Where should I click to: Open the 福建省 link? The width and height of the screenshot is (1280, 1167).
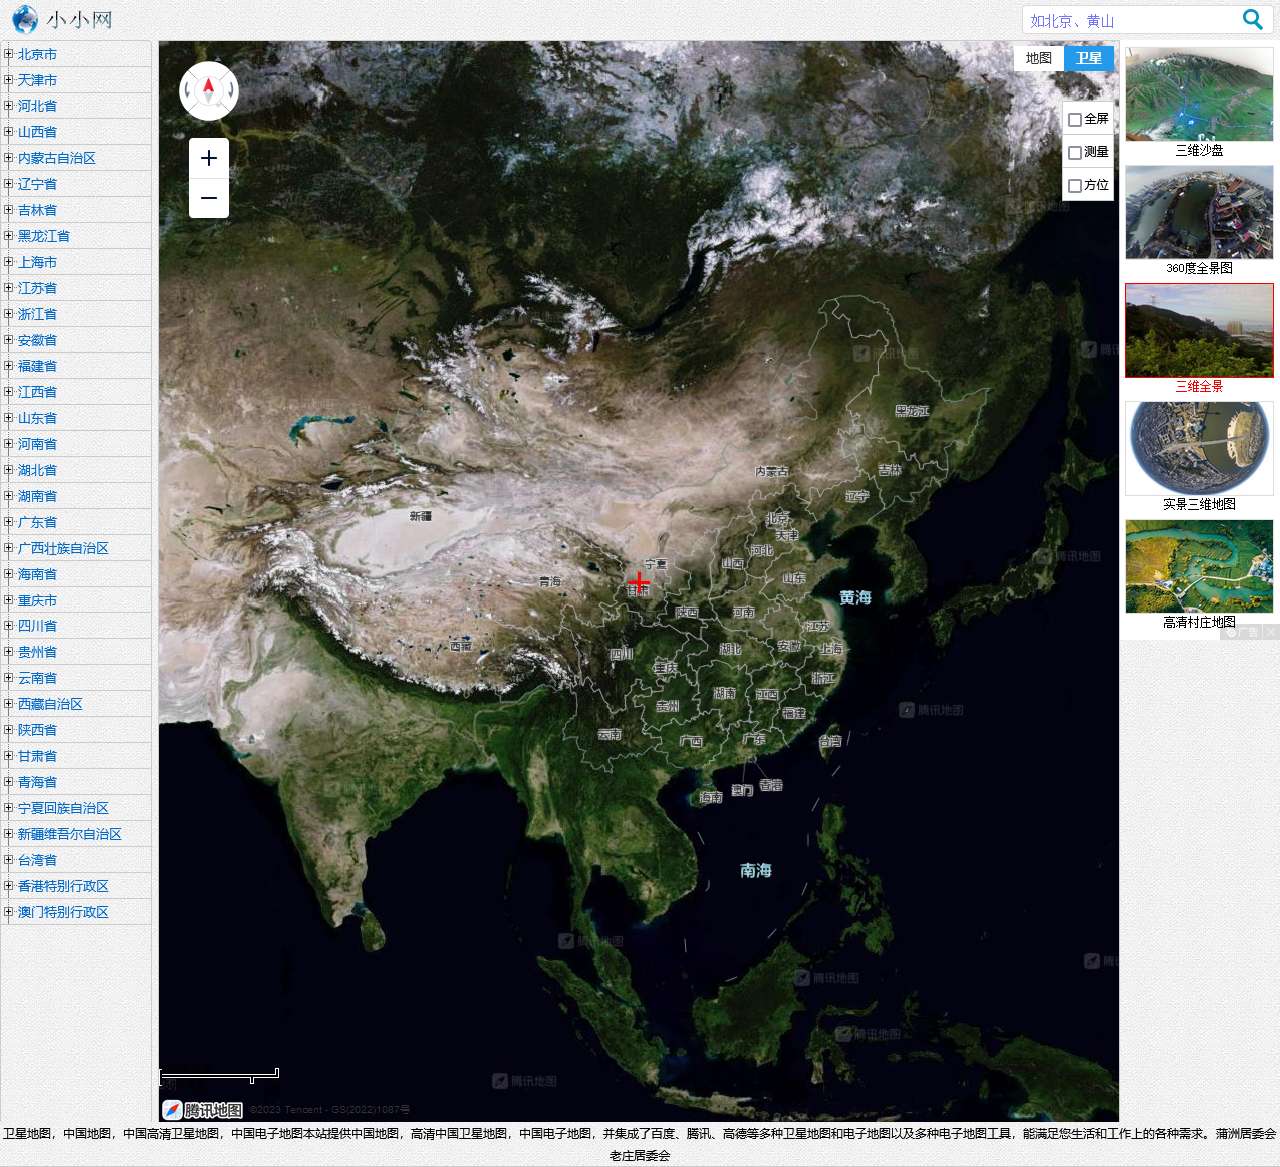37,366
